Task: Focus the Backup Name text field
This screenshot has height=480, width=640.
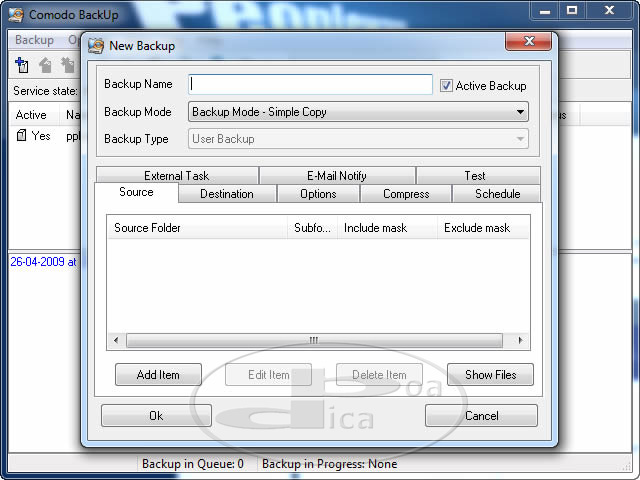Action: click(310, 85)
